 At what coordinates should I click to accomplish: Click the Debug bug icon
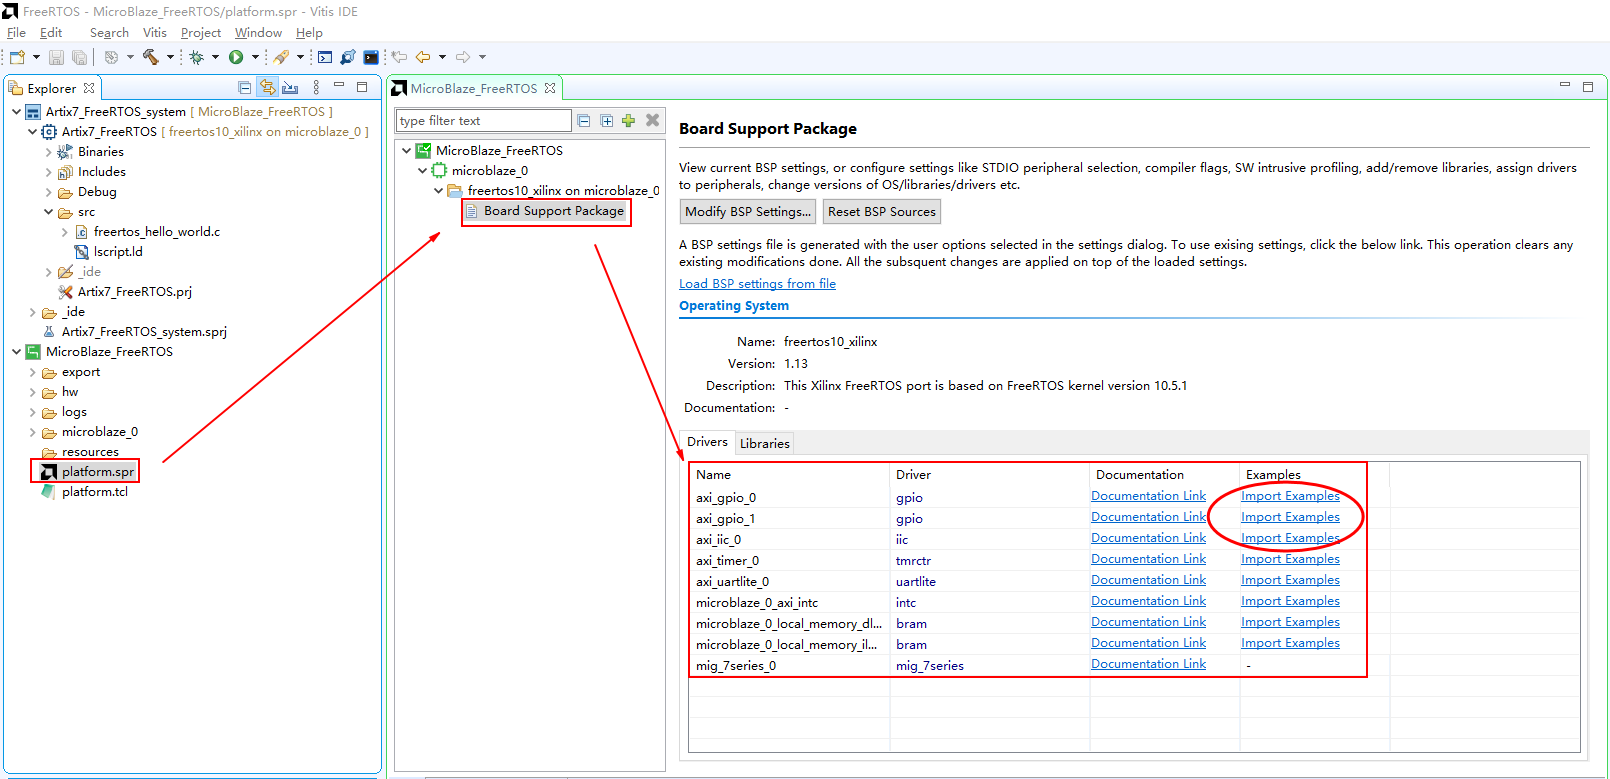point(197,57)
